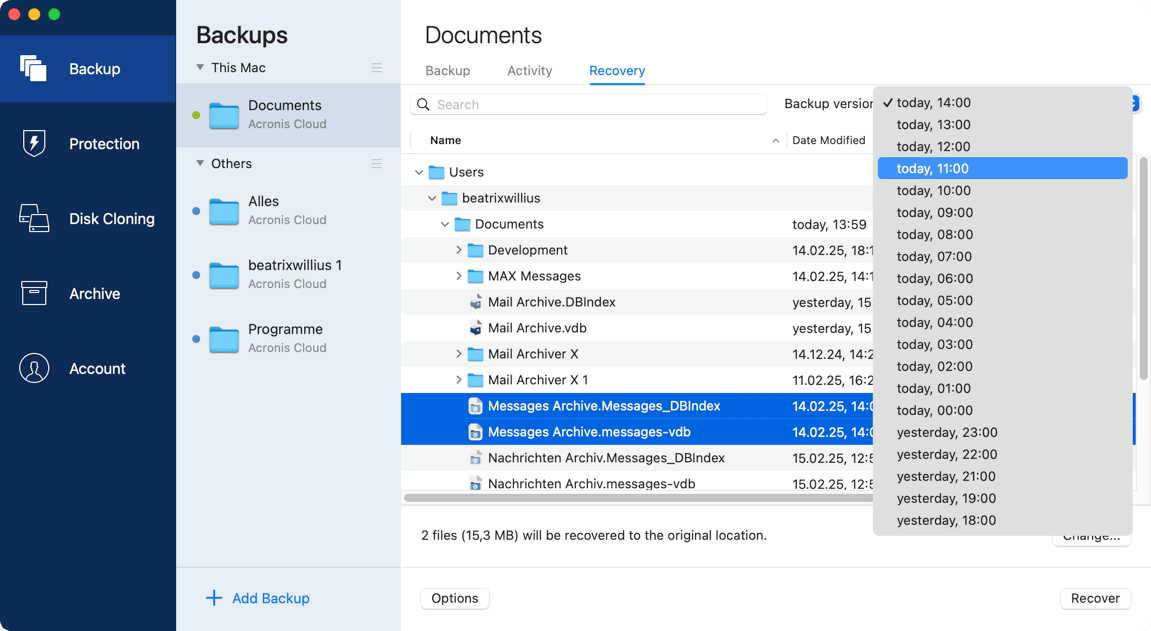The height and width of the screenshot is (631, 1151).
Task: Choose backup version today, 14:00
Action: [1003, 103]
